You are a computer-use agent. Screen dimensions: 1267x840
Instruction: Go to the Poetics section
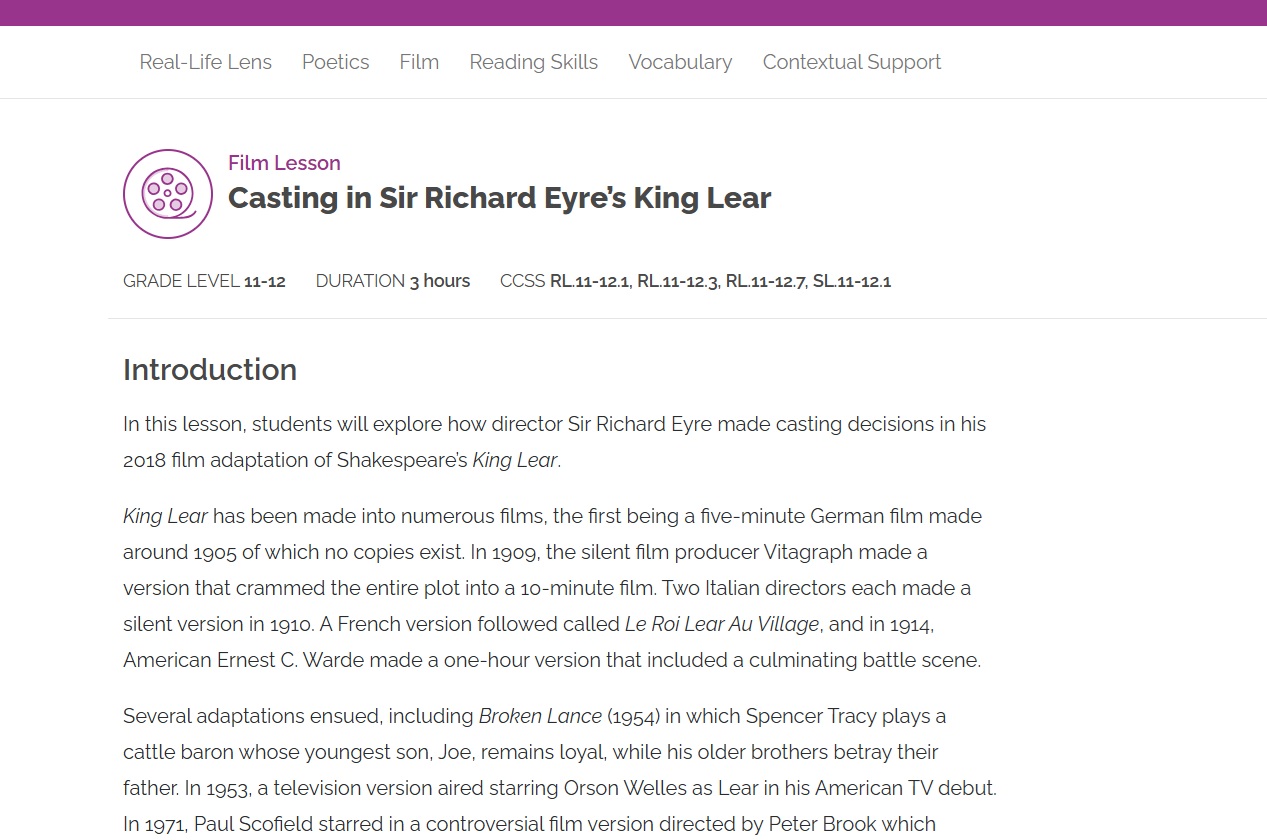click(x=335, y=62)
